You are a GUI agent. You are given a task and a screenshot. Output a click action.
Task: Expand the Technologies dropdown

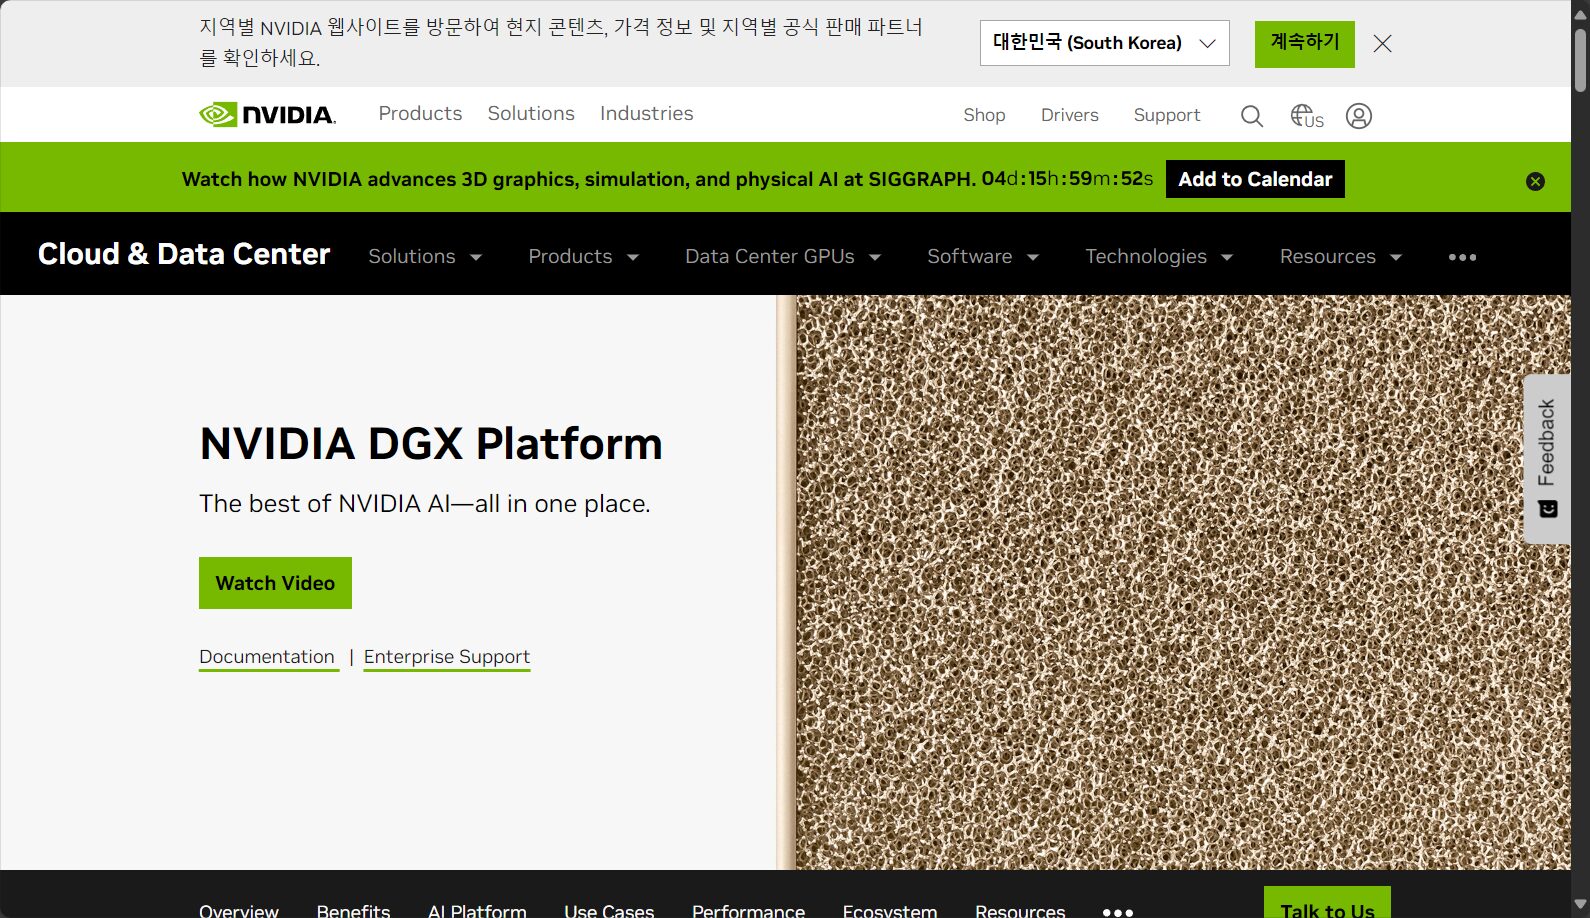1159,257
